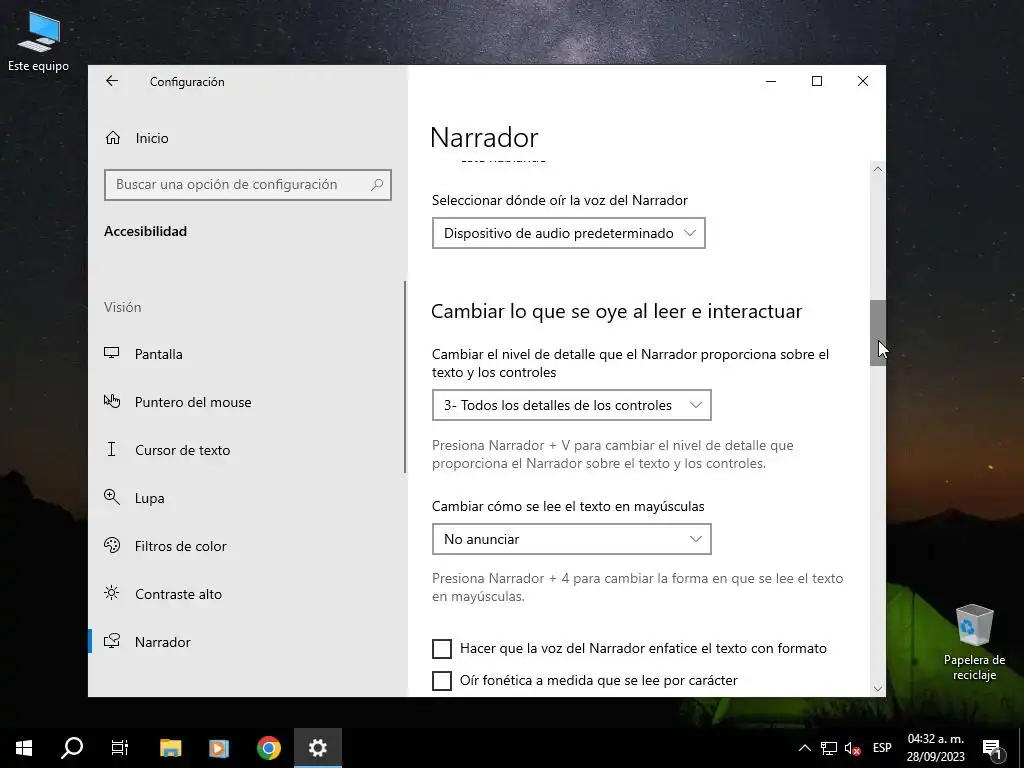Open the Windows Start menu

pyautogui.click(x=24, y=748)
